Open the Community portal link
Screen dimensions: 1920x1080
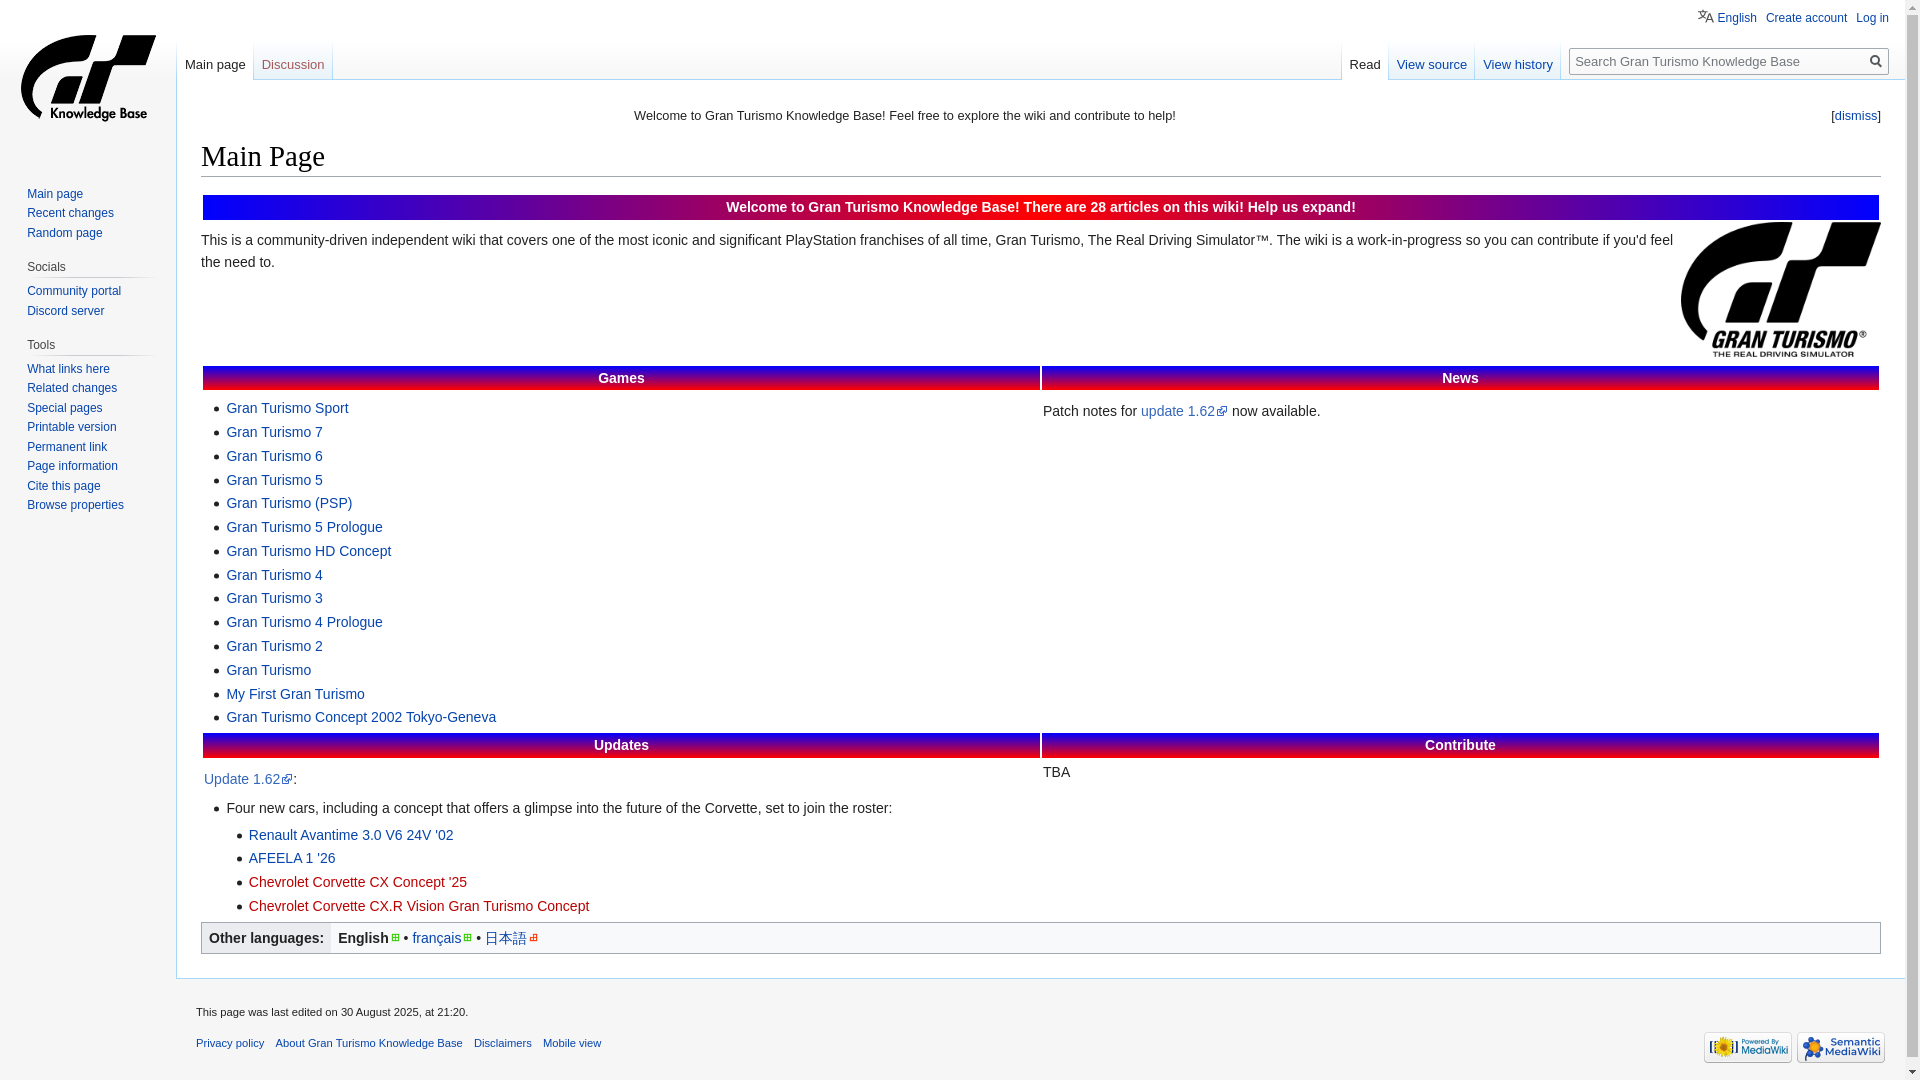coord(74,291)
